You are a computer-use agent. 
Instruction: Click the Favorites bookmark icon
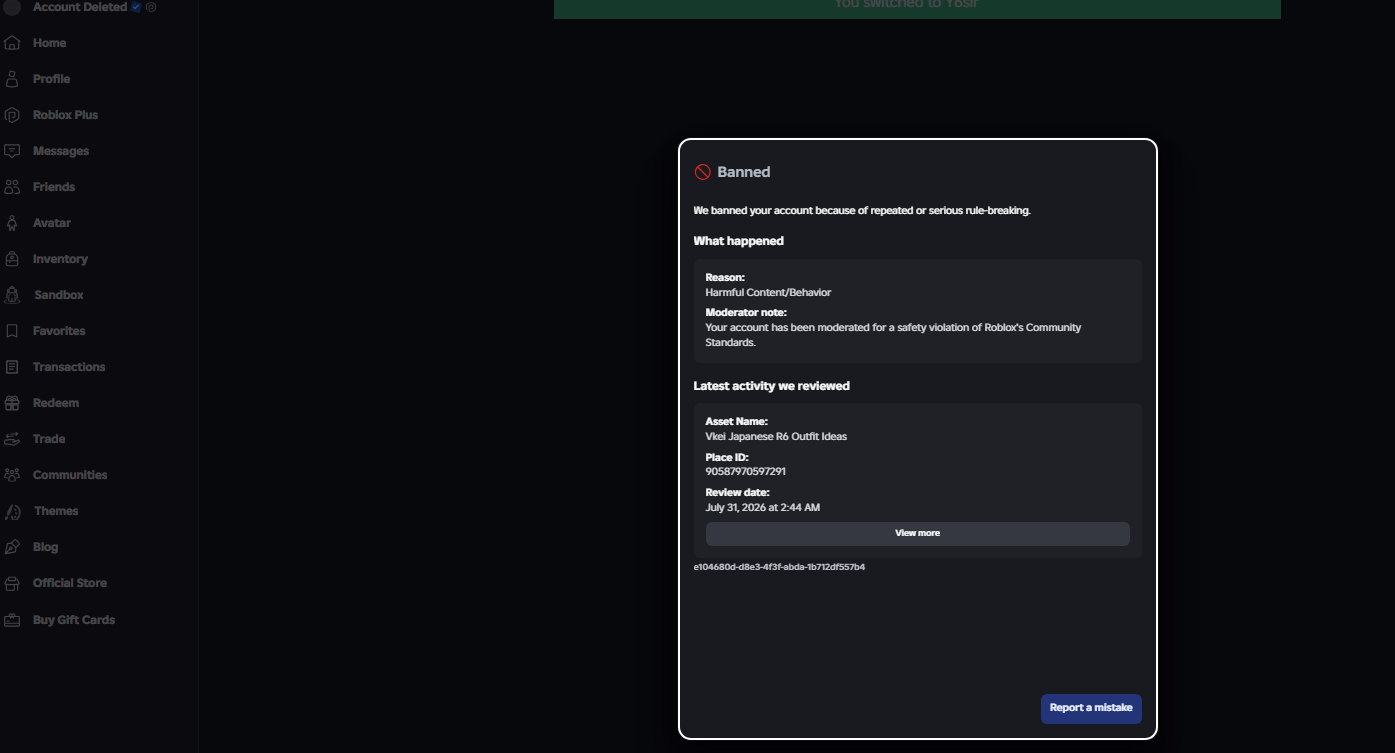click(x=12, y=331)
